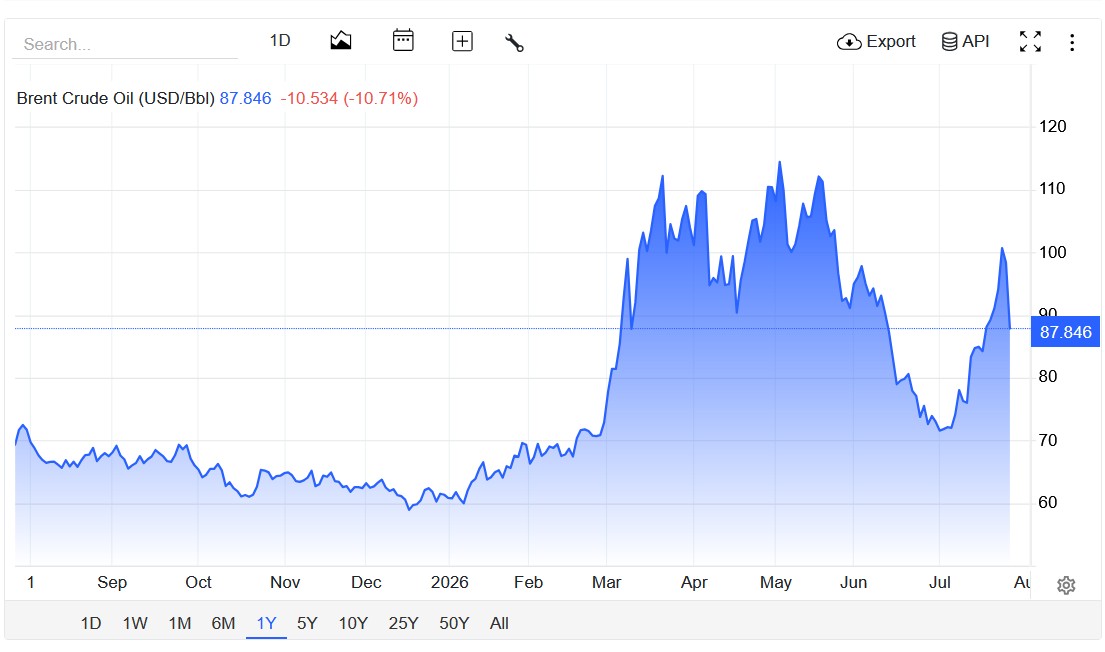Viewport: 1105px width, 652px height.
Task: Click the Search input field
Action: pyautogui.click(x=125, y=44)
